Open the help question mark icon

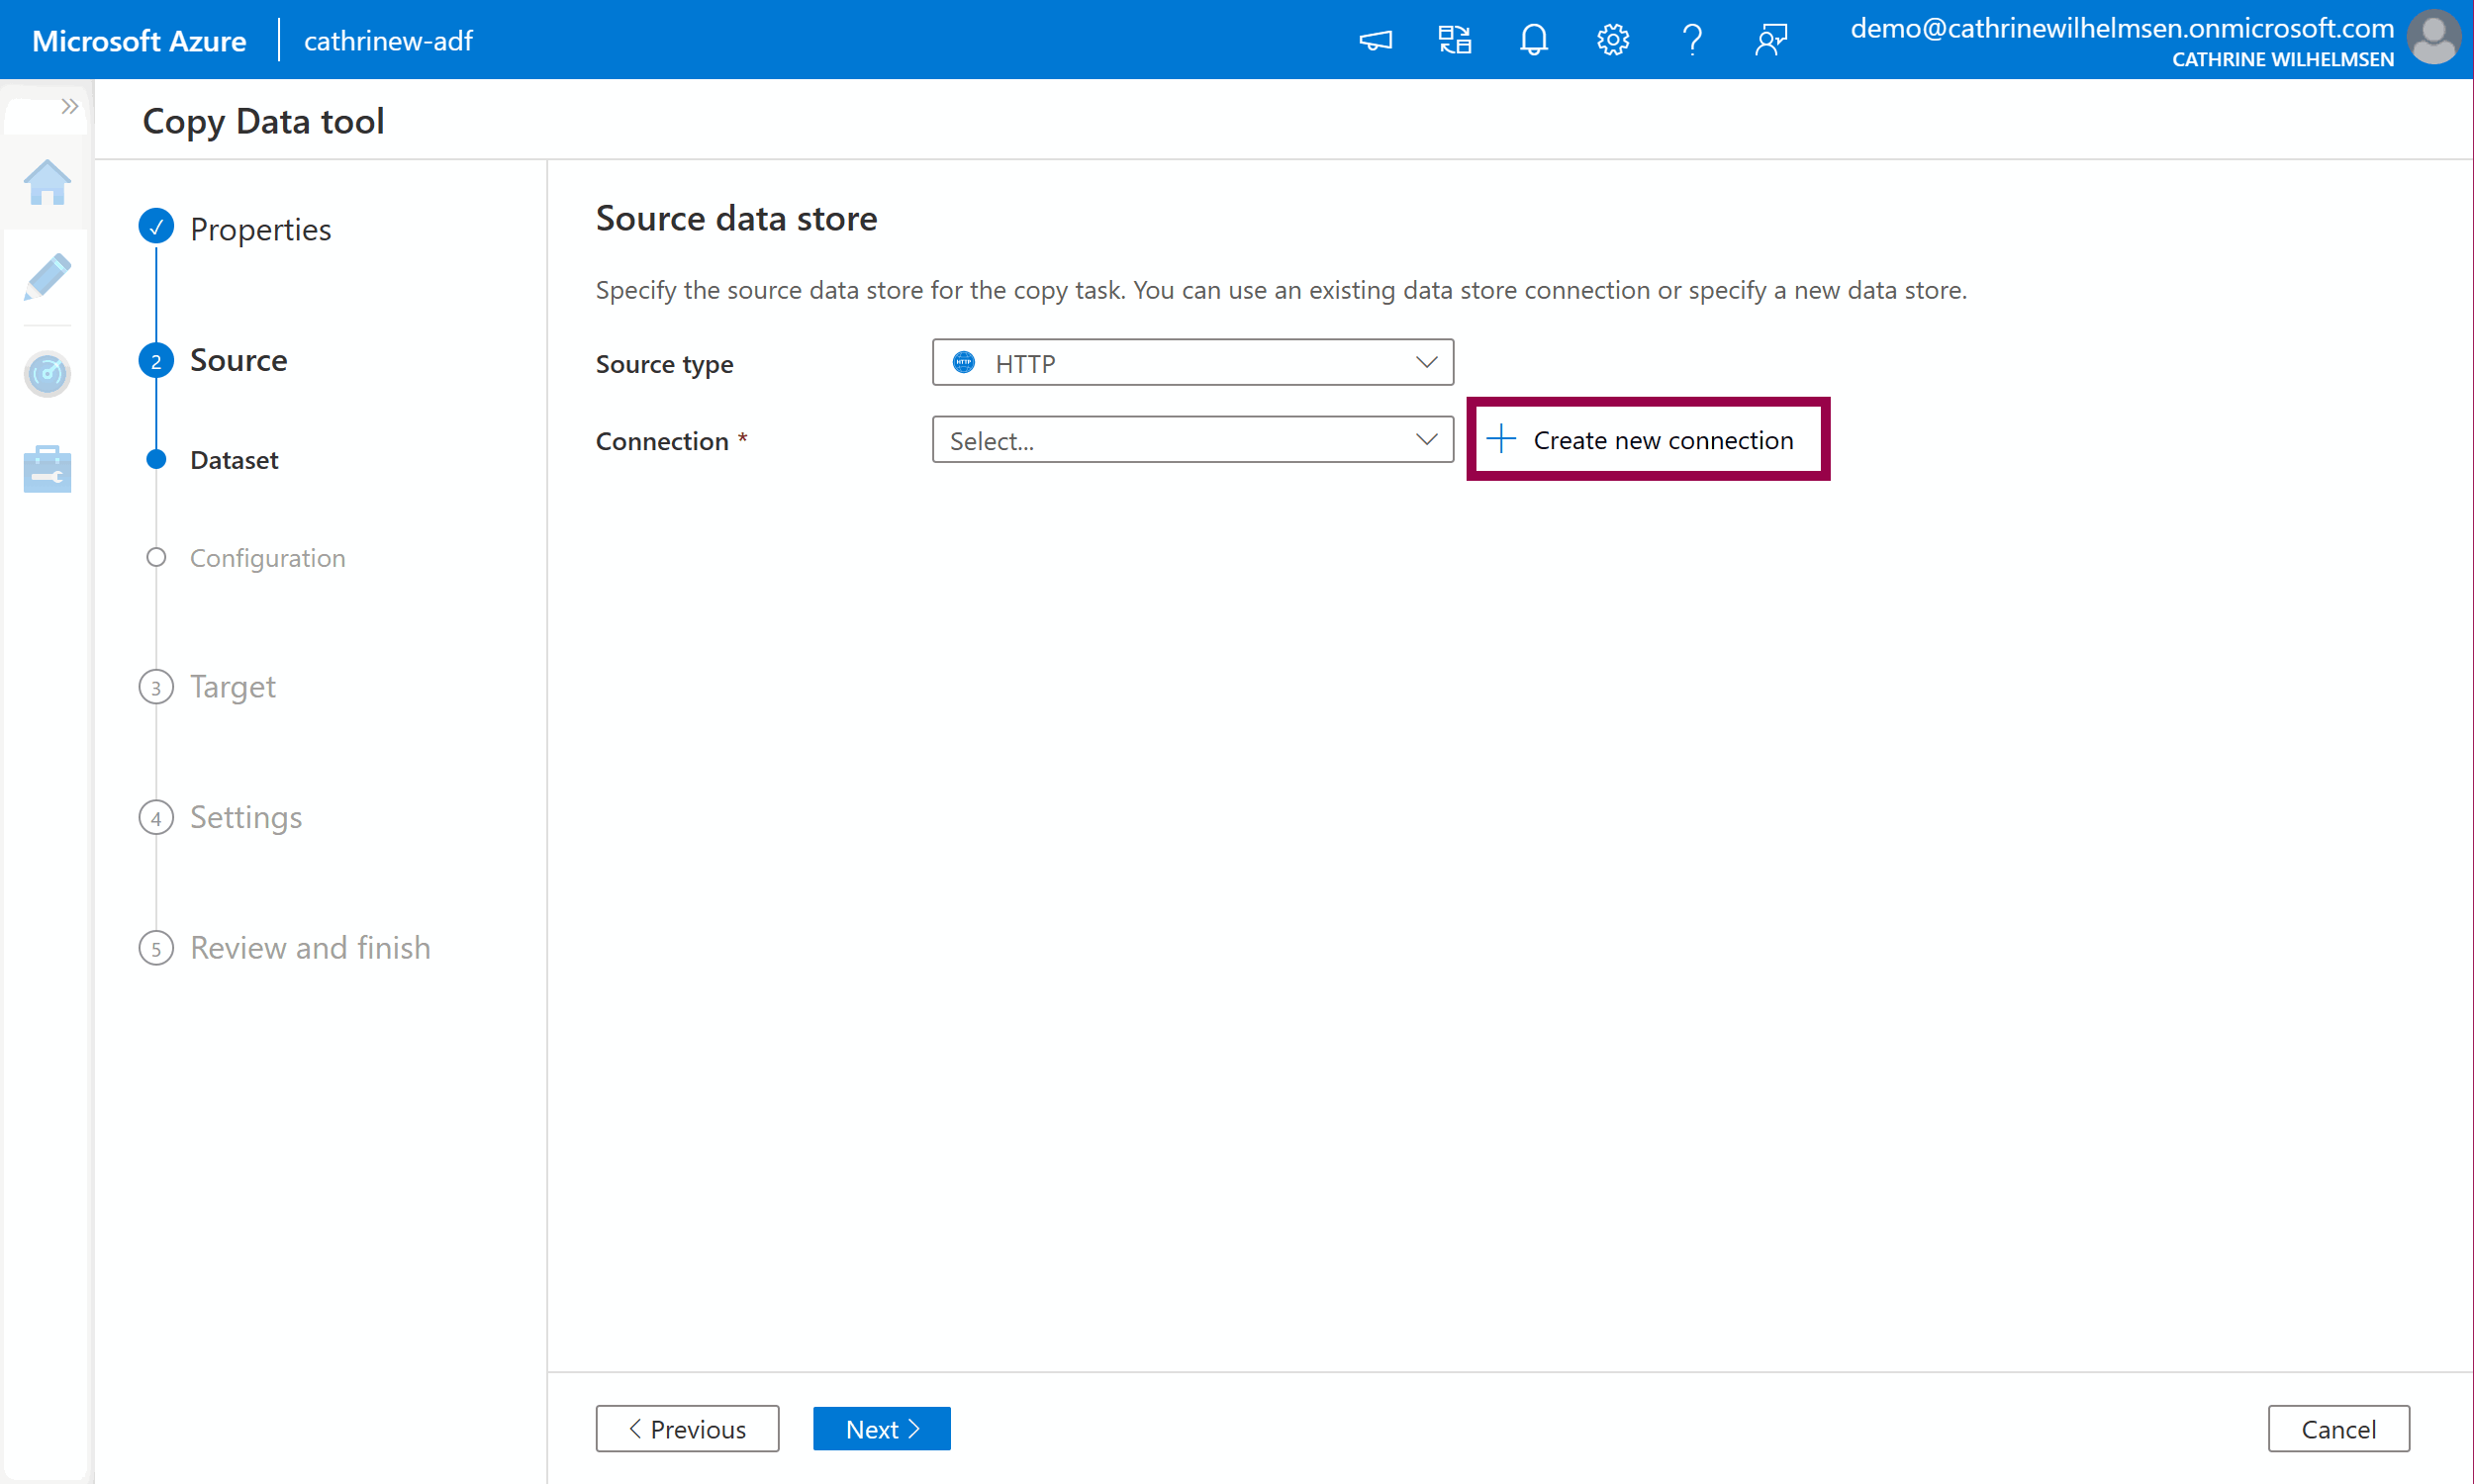coord(1692,40)
